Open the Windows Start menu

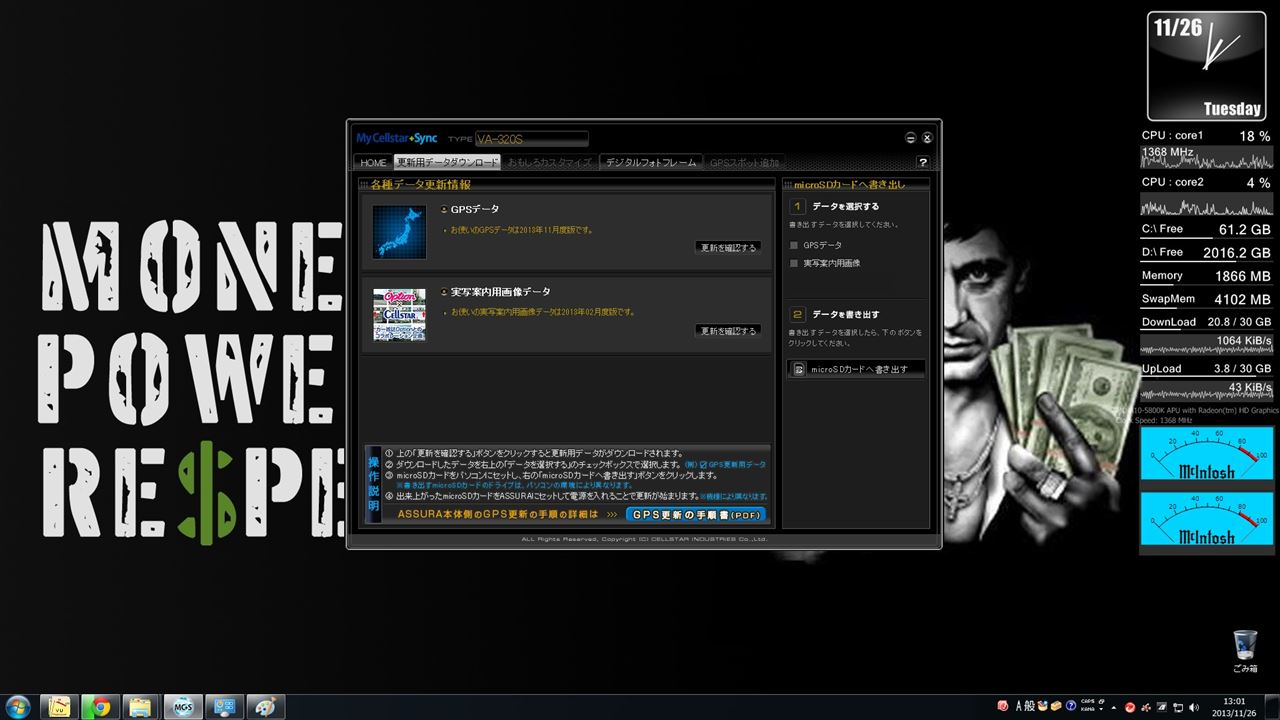pyautogui.click(x=20, y=706)
